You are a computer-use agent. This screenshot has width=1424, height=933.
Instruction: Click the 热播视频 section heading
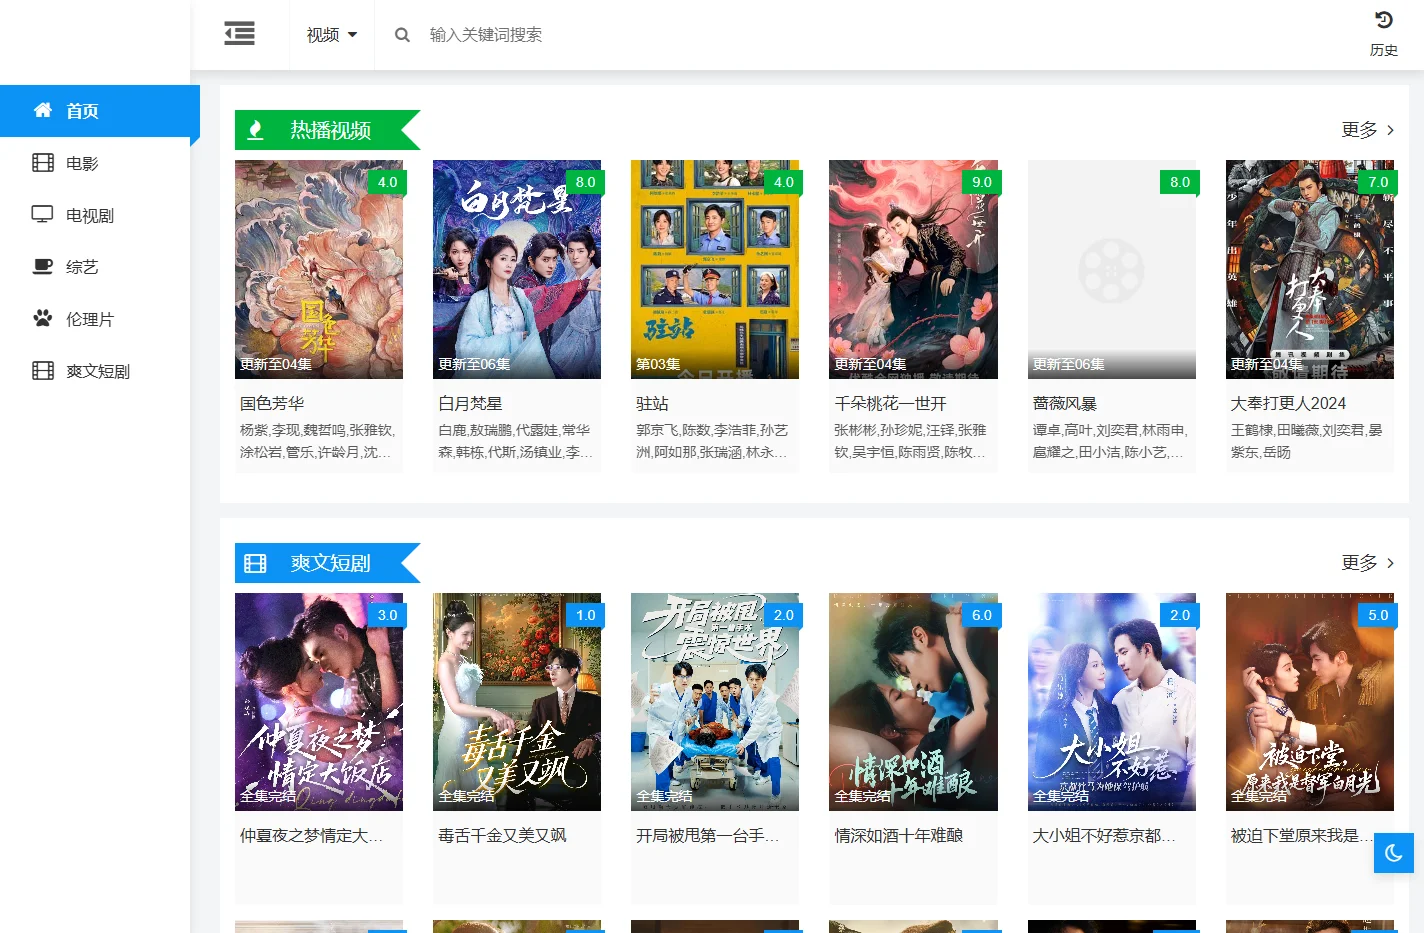pos(331,130)
